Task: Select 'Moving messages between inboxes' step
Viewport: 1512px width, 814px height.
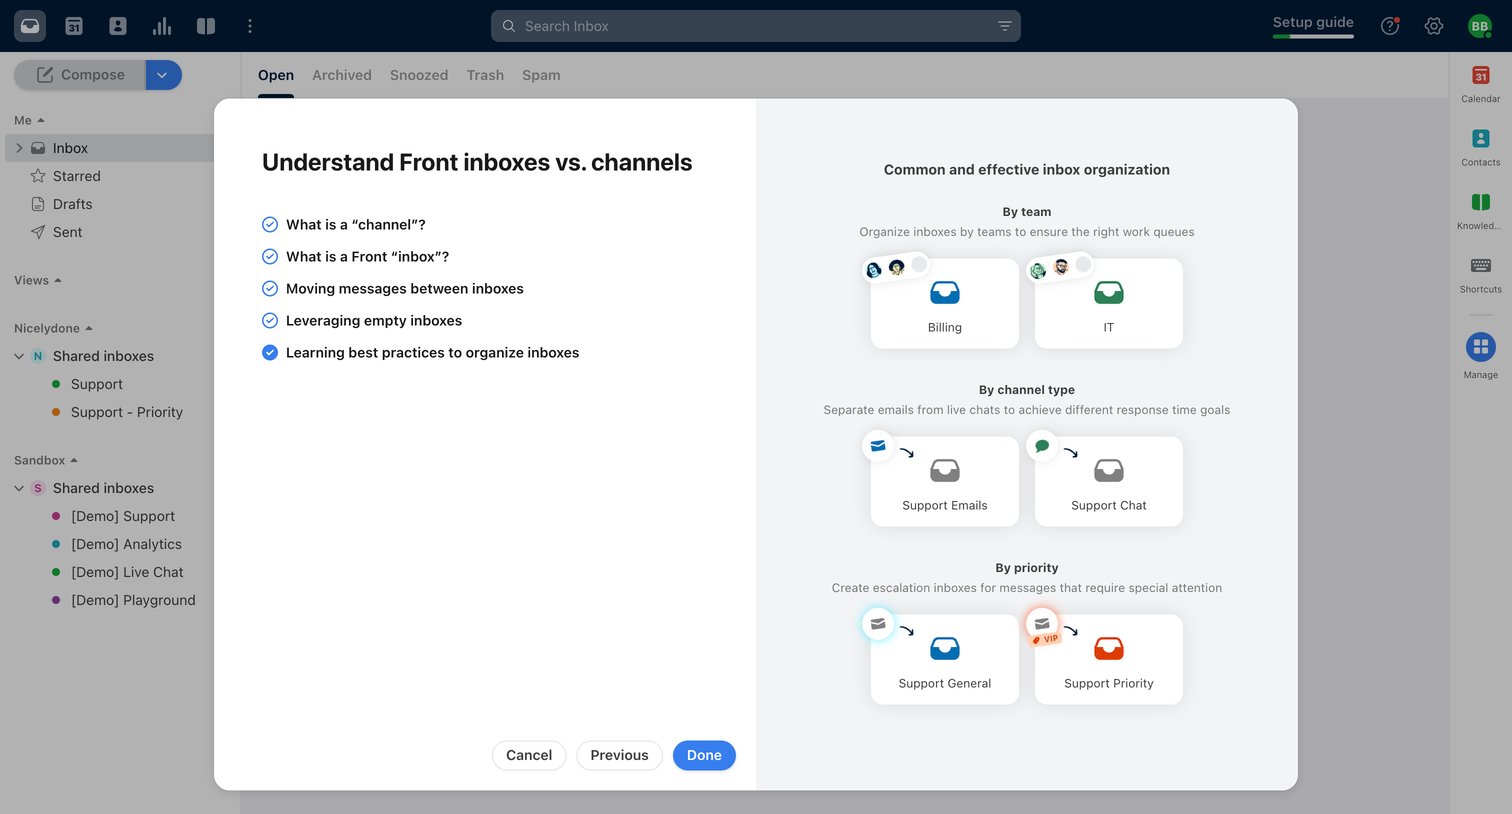Action: pyautogui.click(x=393, y=289)
